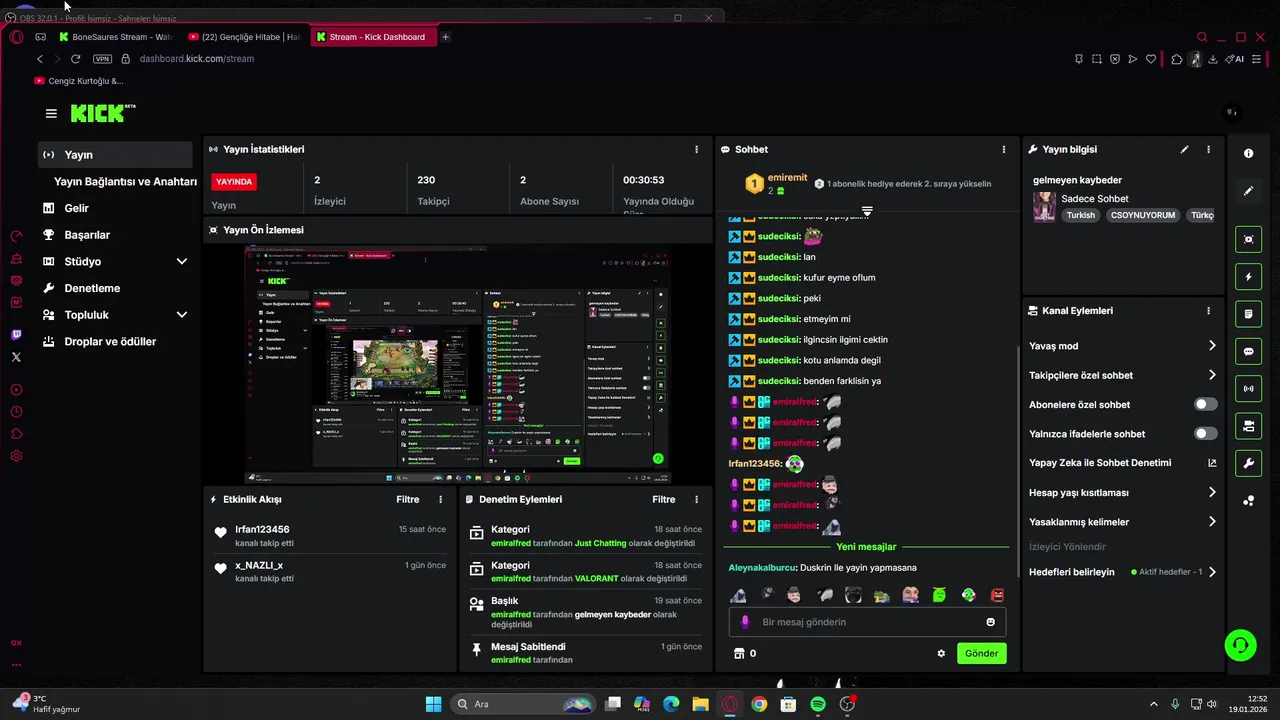The height and width of the screenshot is (720, 1280).
Task: Open Yayın Bağlantısı ve Anahtarı
Action: coord(125,182)
